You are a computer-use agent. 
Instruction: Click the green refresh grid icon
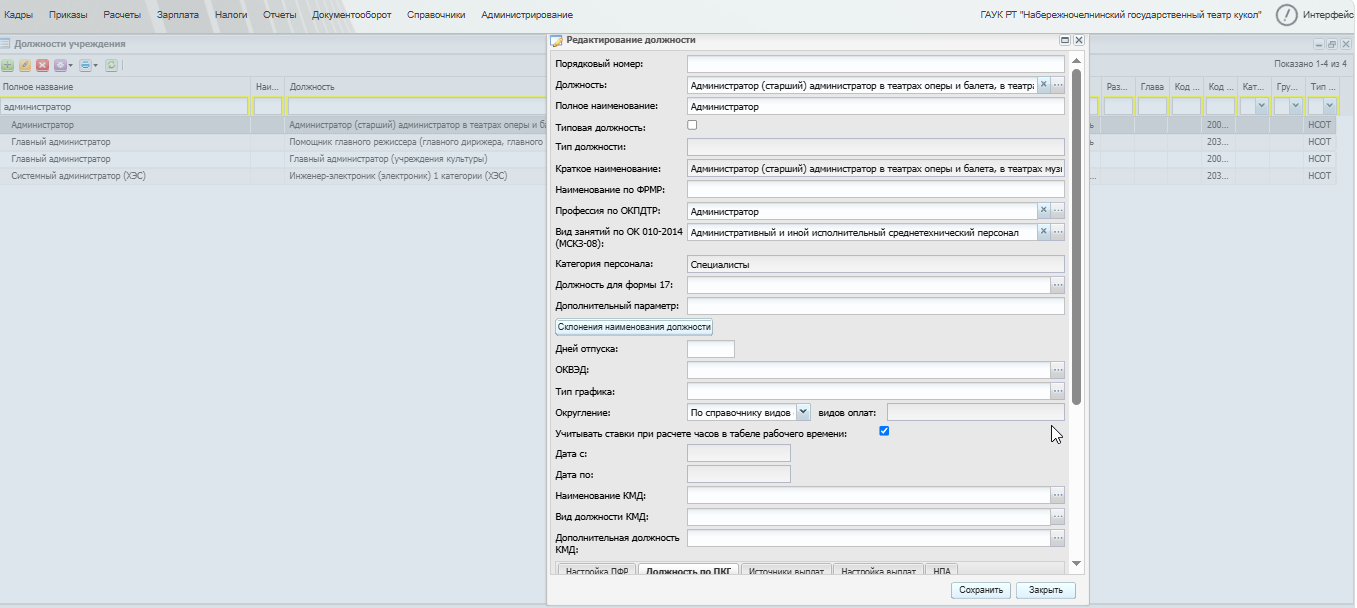pos(112,65)
